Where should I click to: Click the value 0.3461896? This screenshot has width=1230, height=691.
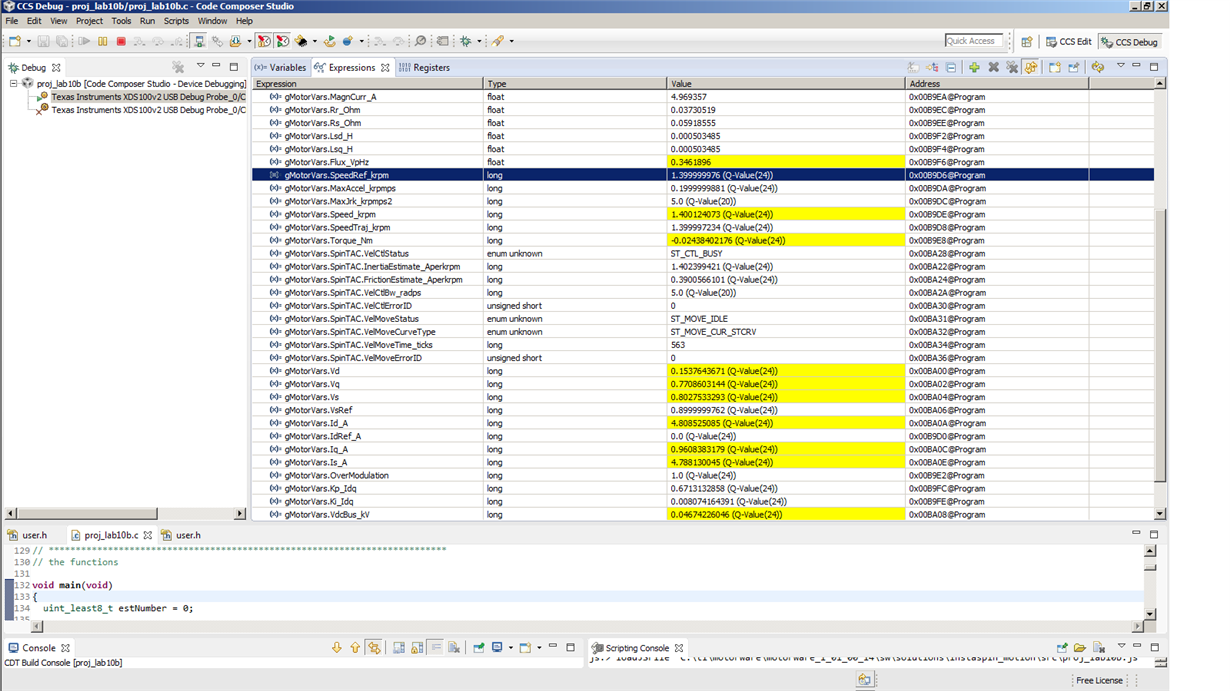[x=691, y=162]
